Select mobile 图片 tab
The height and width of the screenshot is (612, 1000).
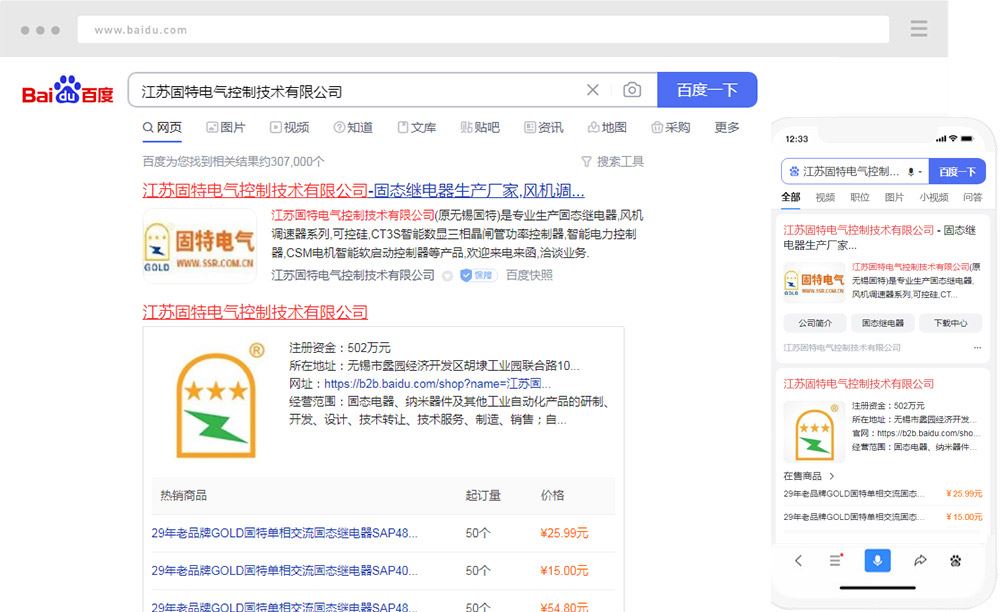pos(894,197)
